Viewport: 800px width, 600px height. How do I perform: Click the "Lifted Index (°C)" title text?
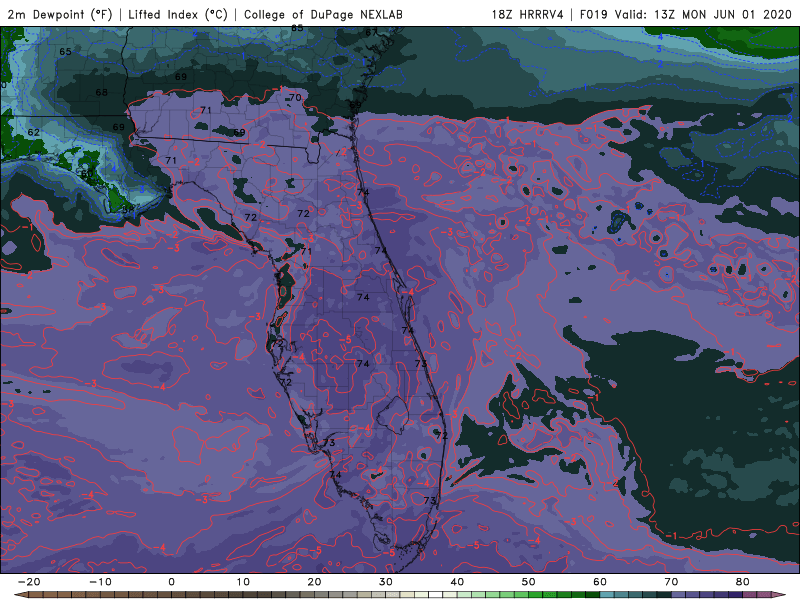(x=178, y=14)
